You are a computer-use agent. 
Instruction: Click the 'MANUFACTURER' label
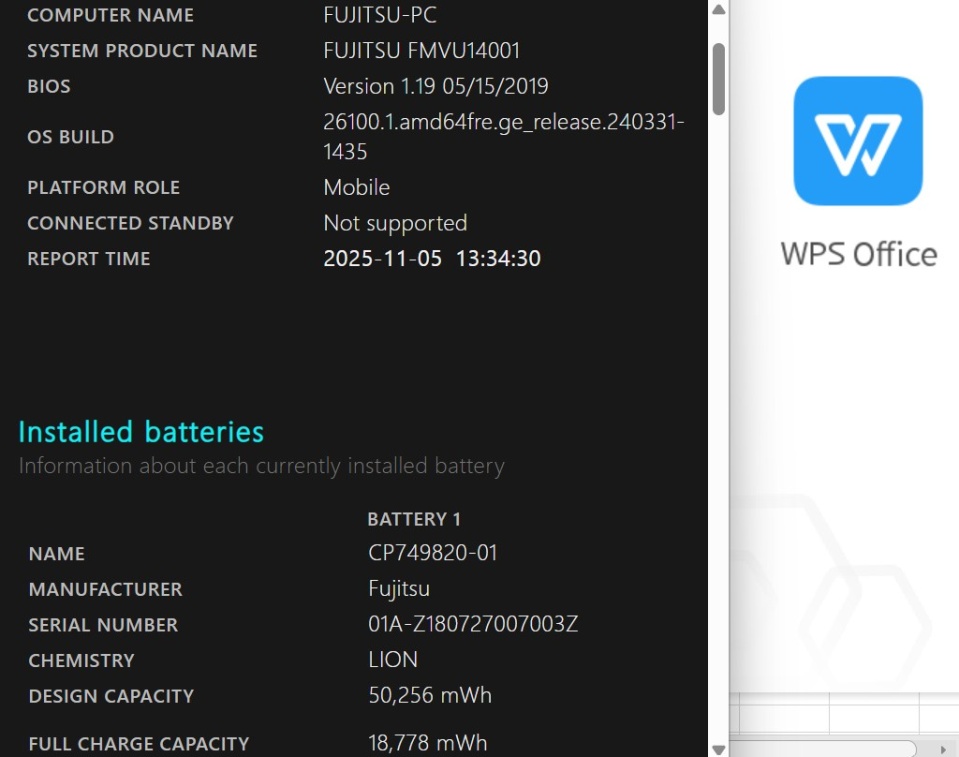pos(106,589)
